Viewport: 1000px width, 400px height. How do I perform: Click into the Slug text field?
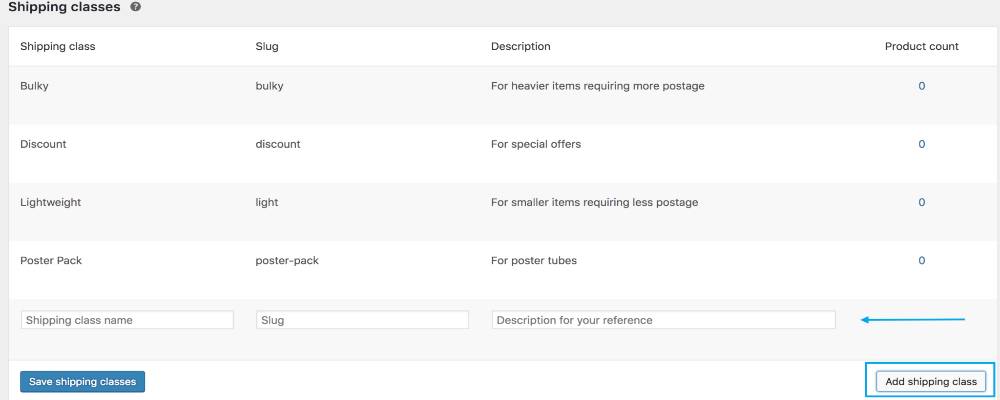click(x=362, y=320)
